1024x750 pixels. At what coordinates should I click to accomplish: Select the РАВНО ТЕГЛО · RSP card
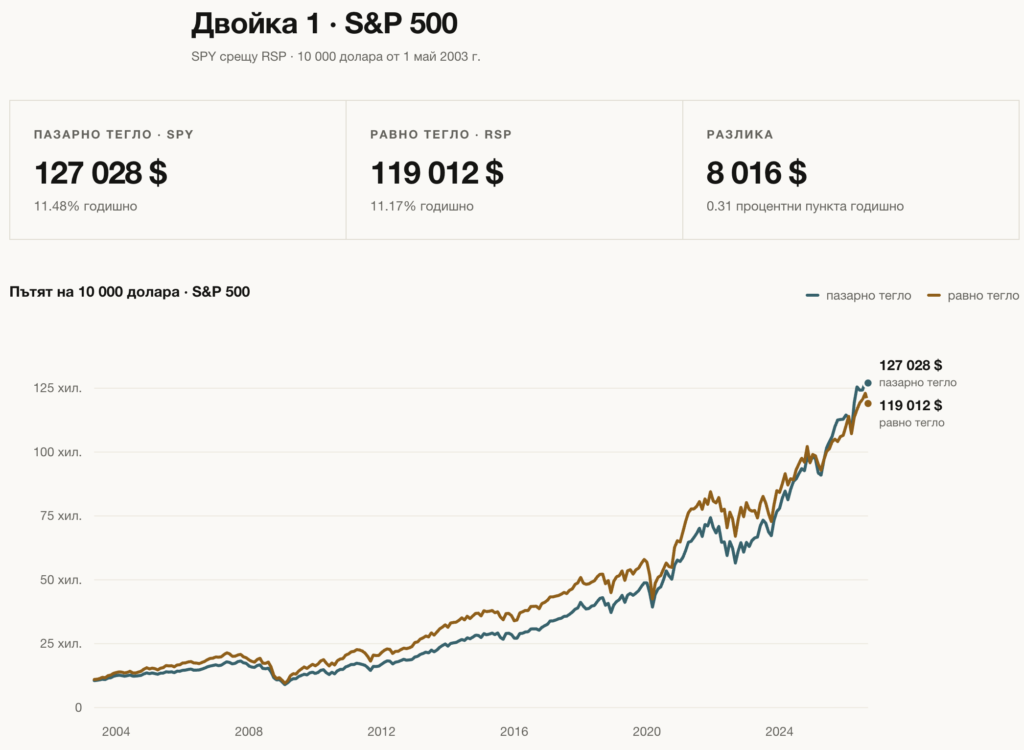[x=514, y=170]
